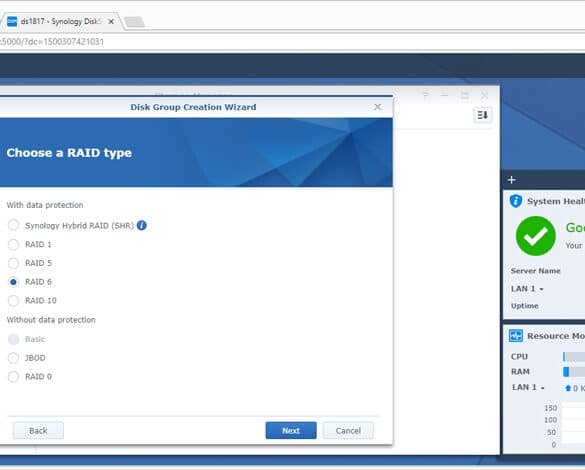This screenshot has width=585, height=470.
Task: Close the Disk Group Creation Wizard
Action: pos(378,107)
